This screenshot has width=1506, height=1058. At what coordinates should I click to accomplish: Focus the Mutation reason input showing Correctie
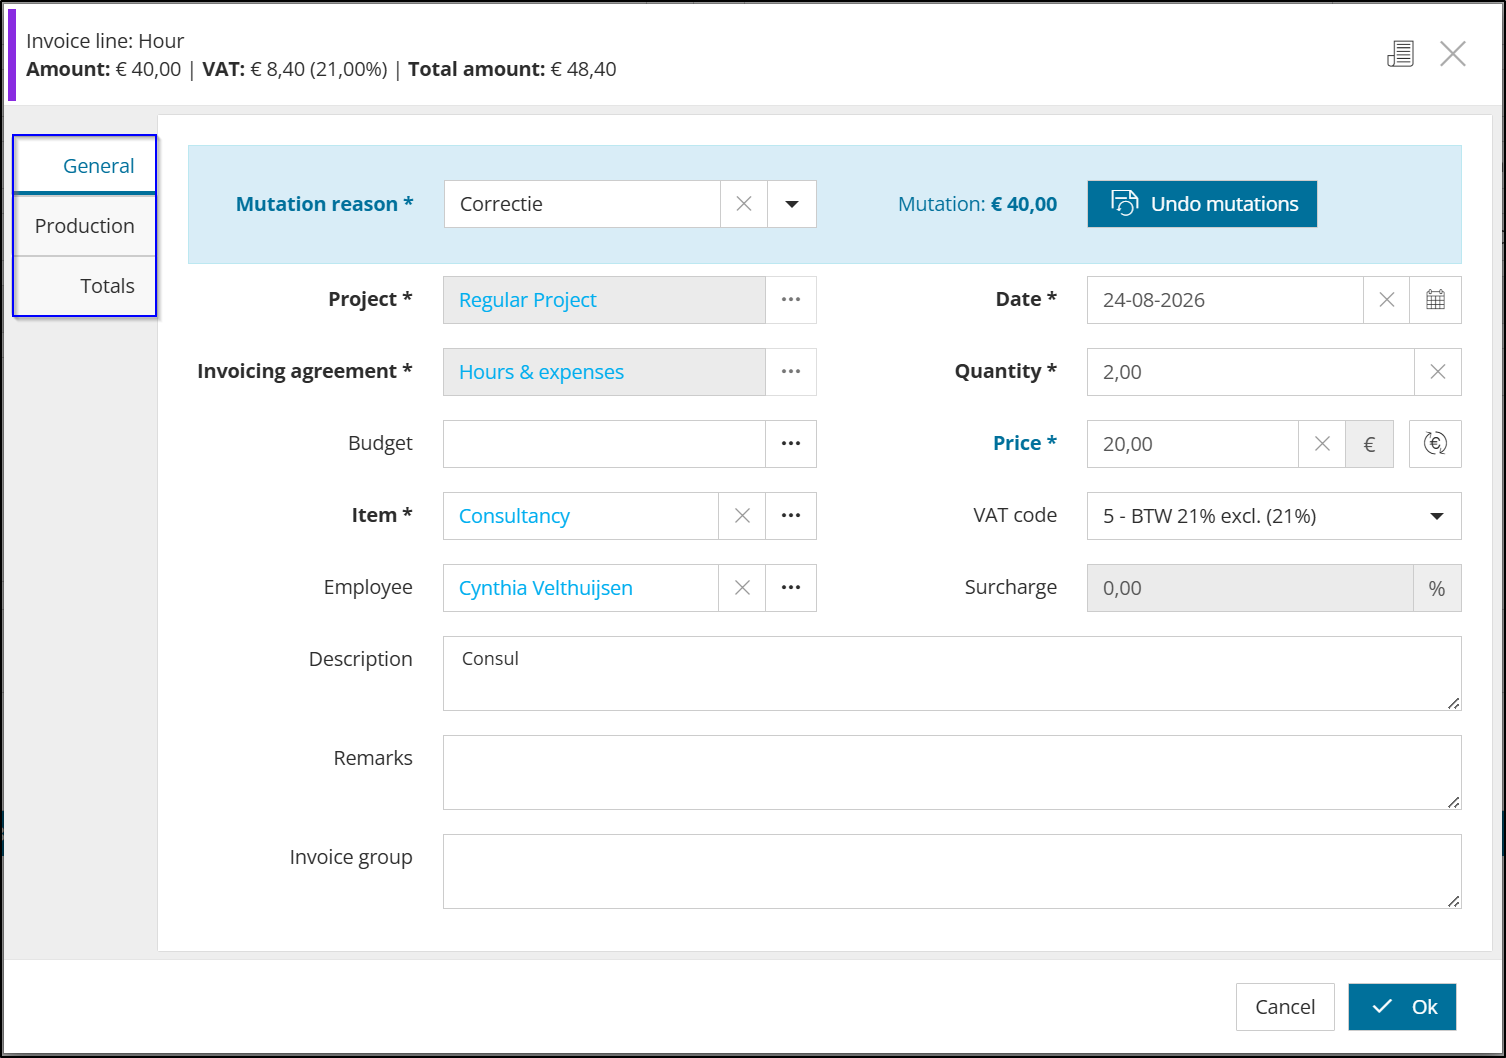pos(582,204)
